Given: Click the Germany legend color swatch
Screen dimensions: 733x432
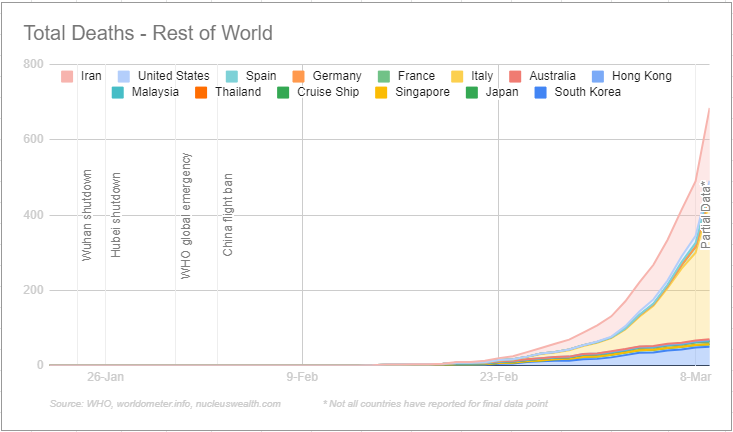Looking at the screenshot, I should coord(298,76).
